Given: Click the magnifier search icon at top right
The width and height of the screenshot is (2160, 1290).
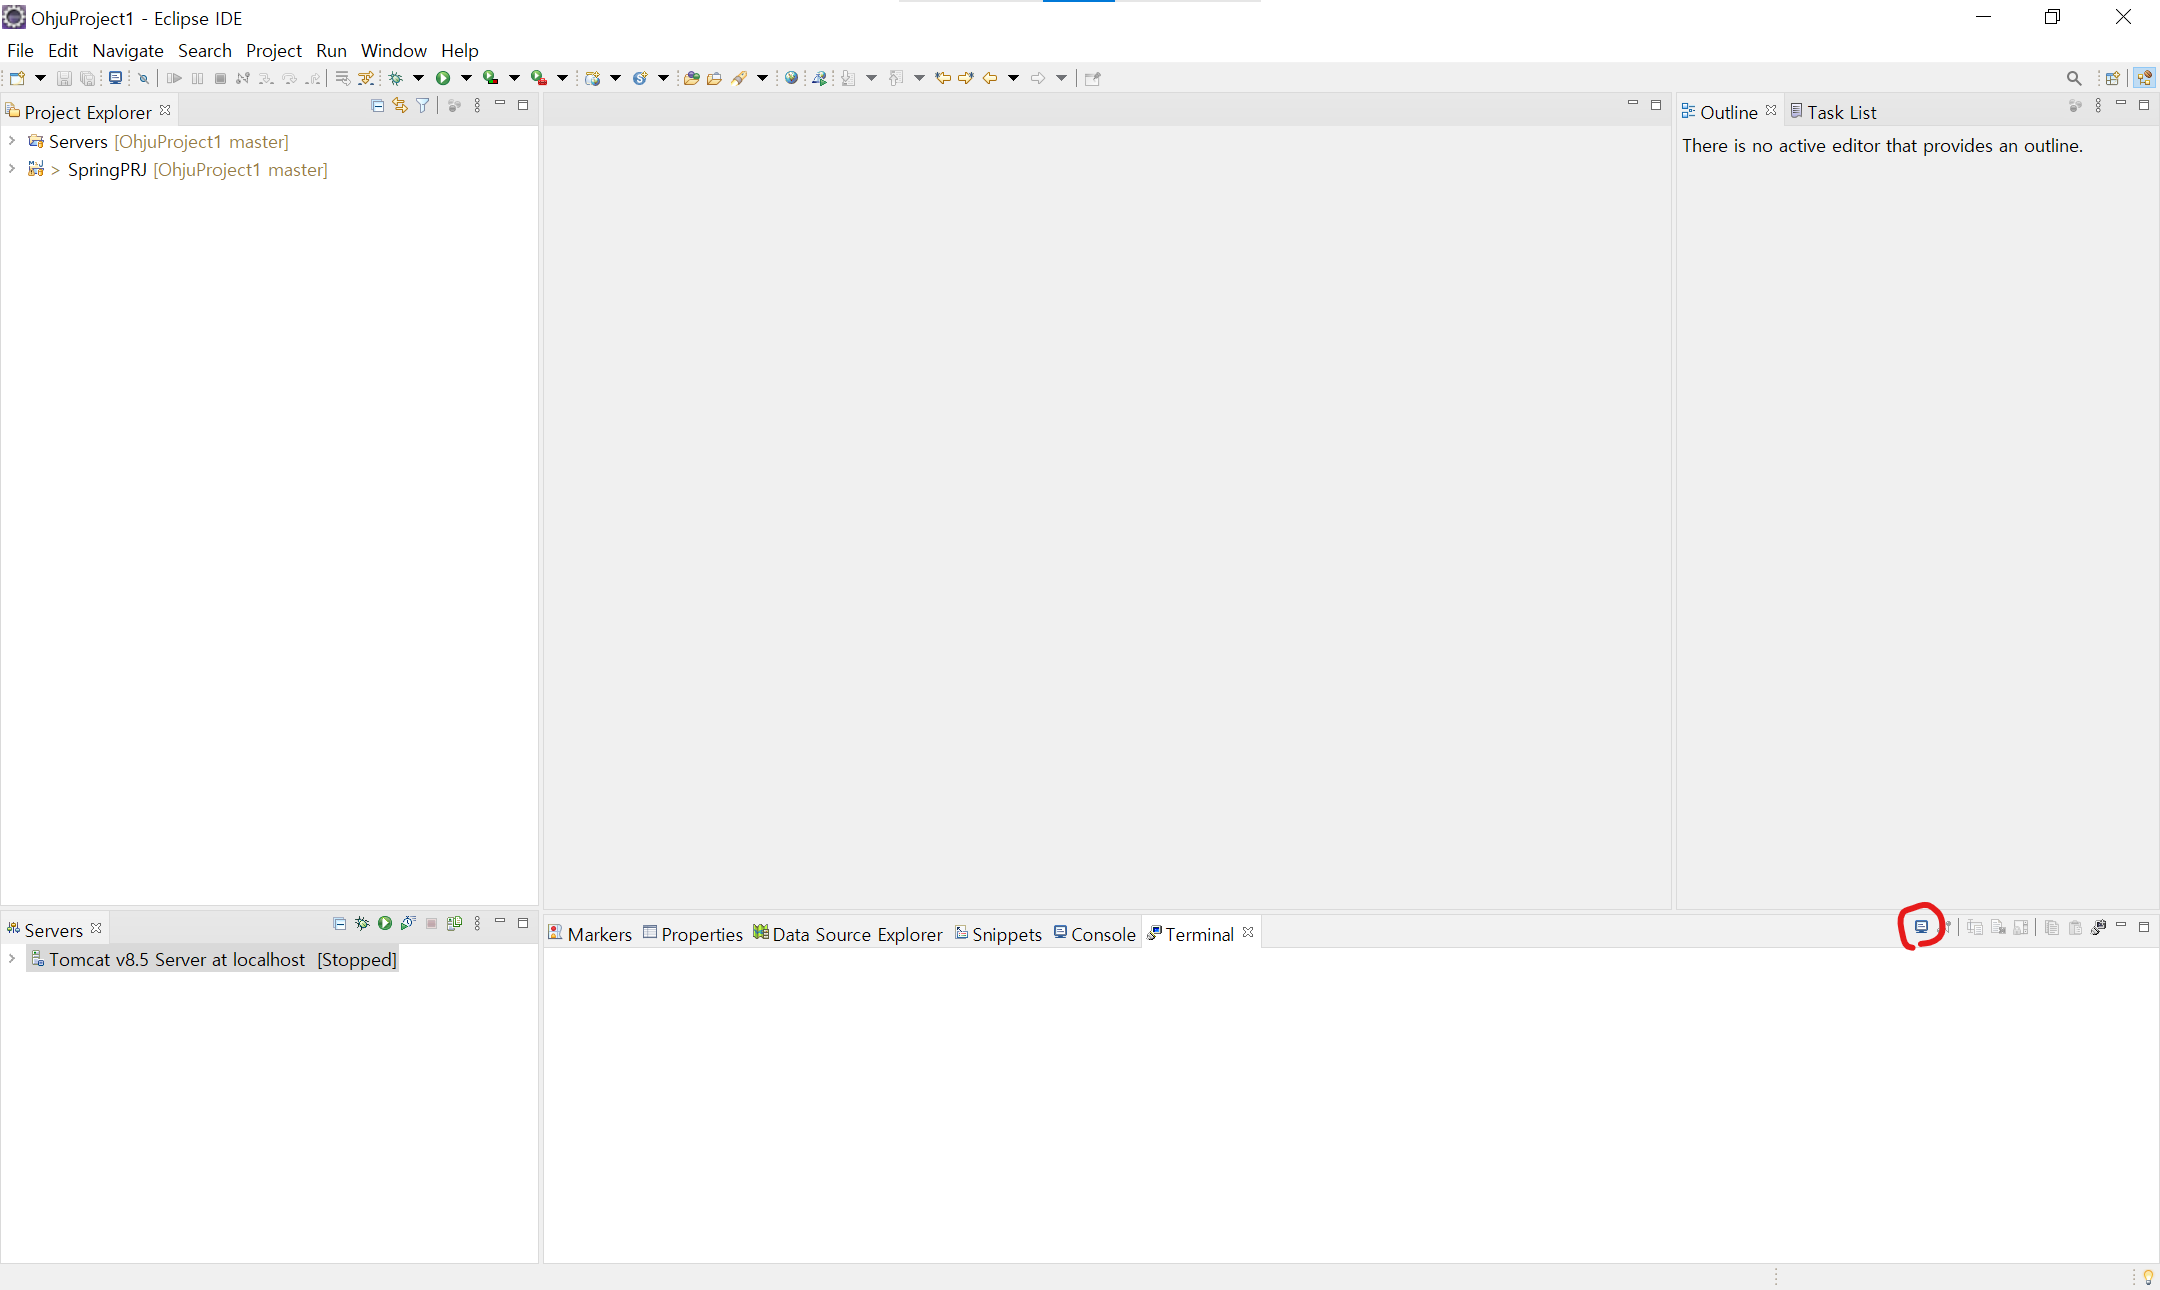Looking at the screenshot, I should (x=2073, y=78).
